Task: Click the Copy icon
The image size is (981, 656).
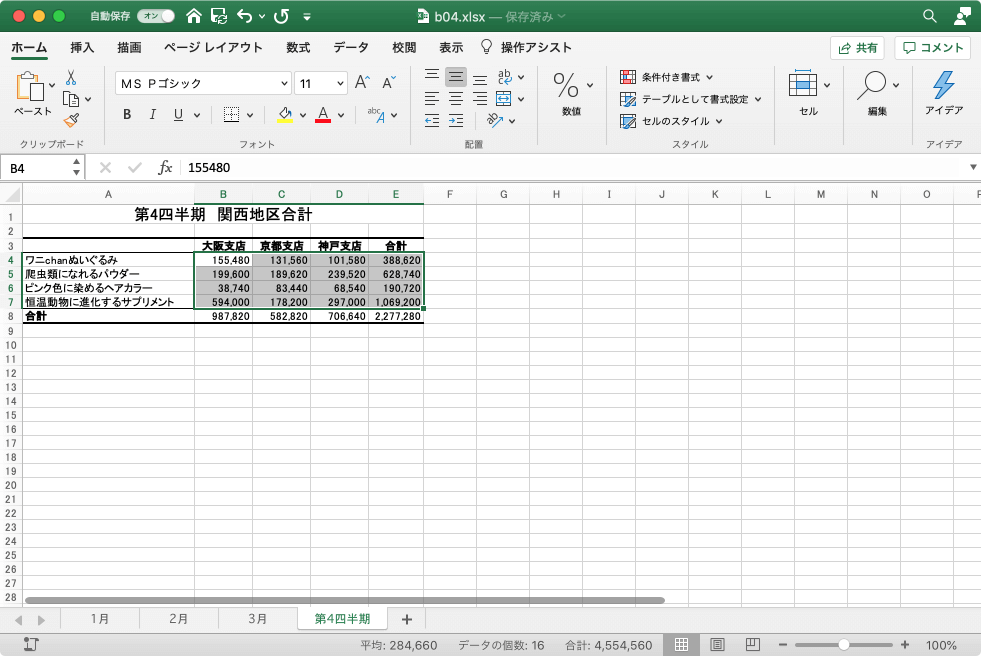Action: click(x=71, y=99)
